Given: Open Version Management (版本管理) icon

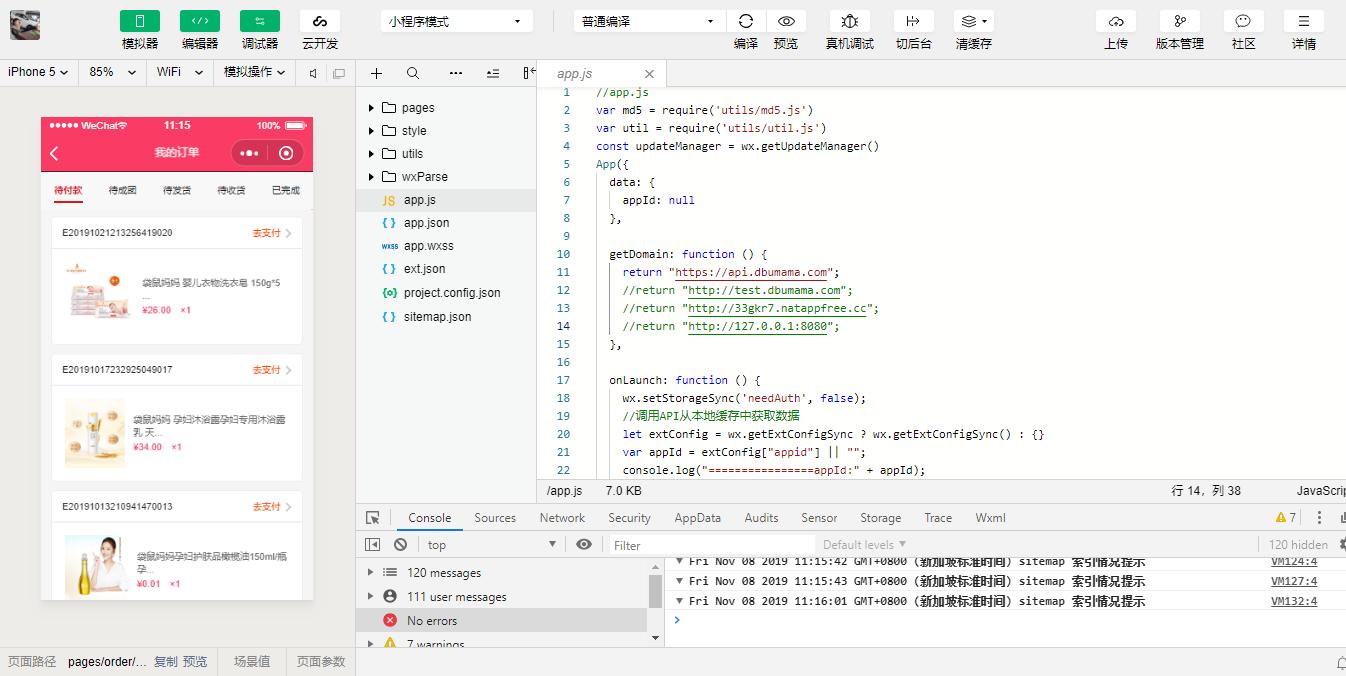Looking at the screenshot, I should coord(1179,21).
